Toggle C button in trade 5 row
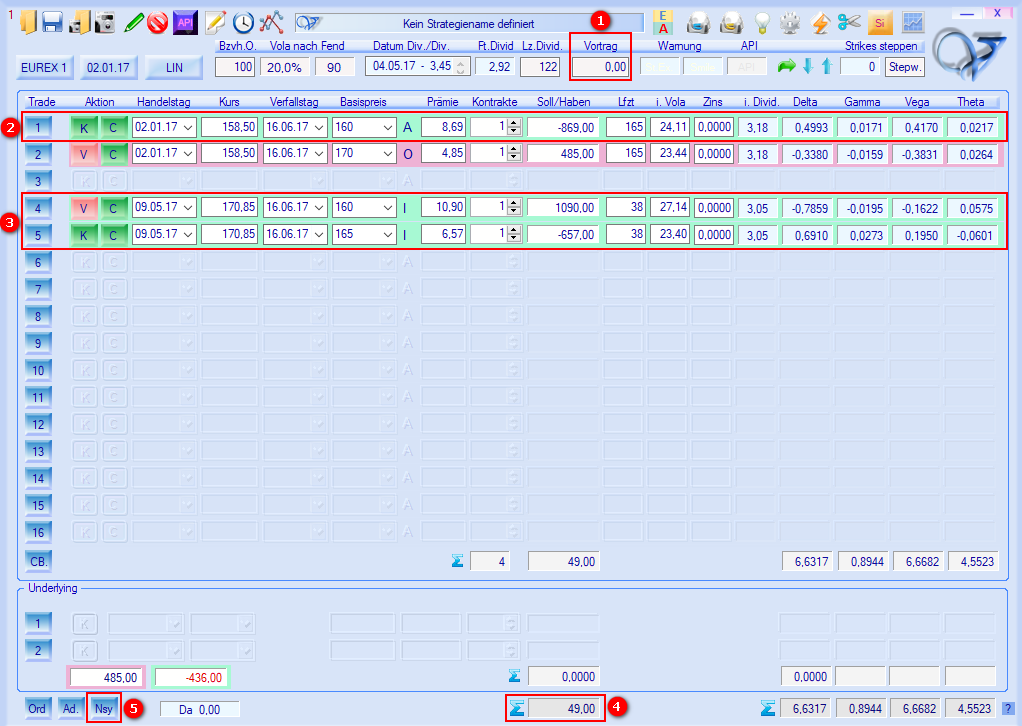Image resolution: width=1022 pixels, height=726 pixels. tap(113, 235)
